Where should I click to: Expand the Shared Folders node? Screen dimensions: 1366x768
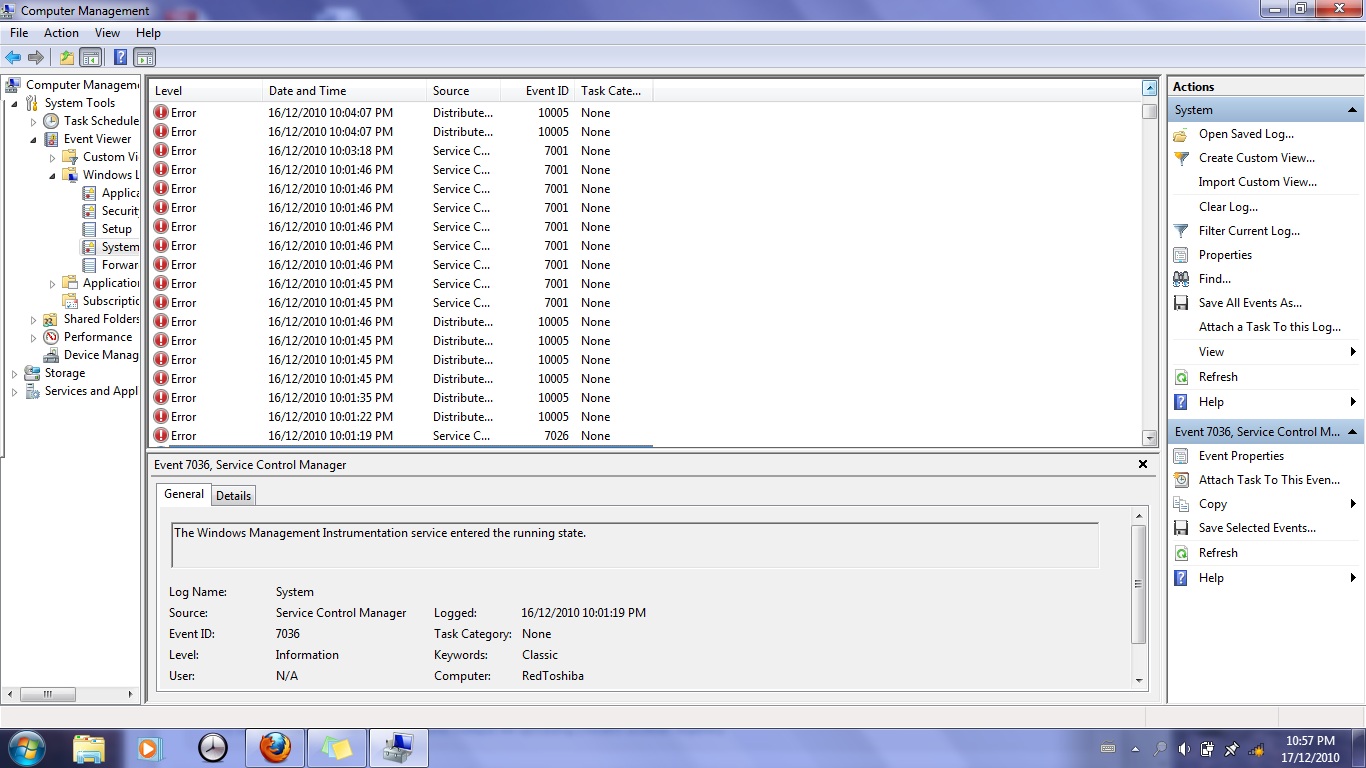tap(33, 319)
